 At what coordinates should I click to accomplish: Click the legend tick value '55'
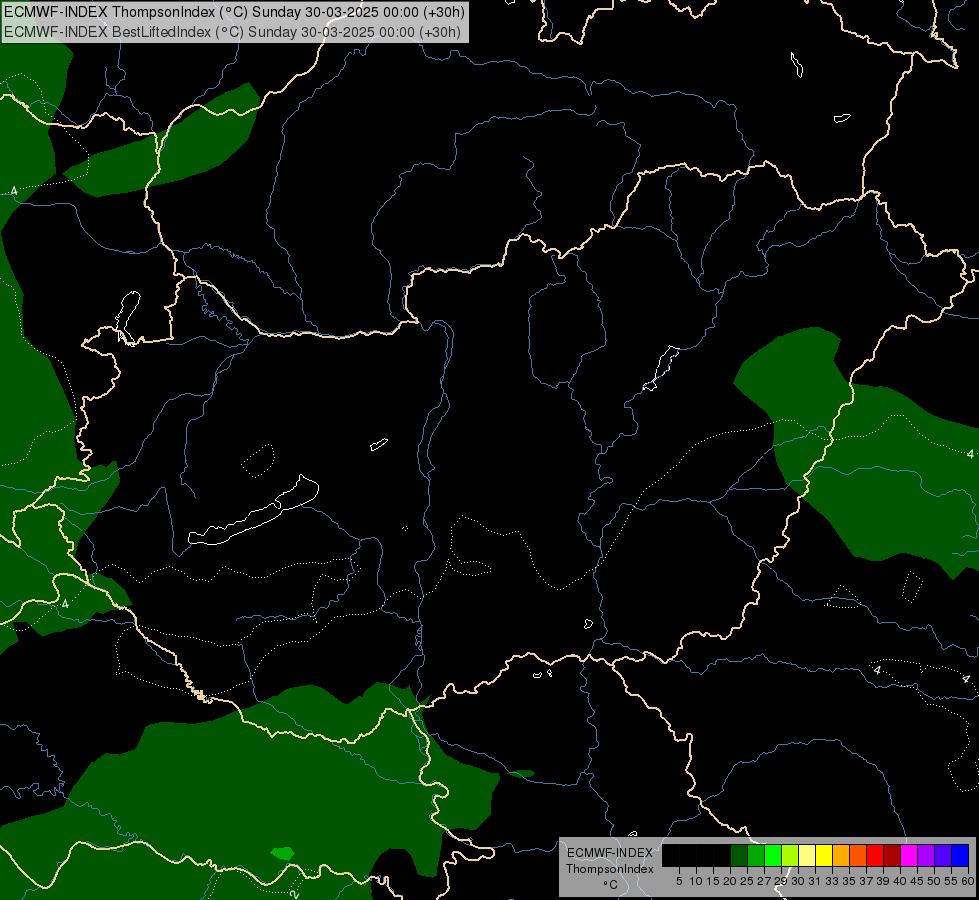tap(951, 881)
